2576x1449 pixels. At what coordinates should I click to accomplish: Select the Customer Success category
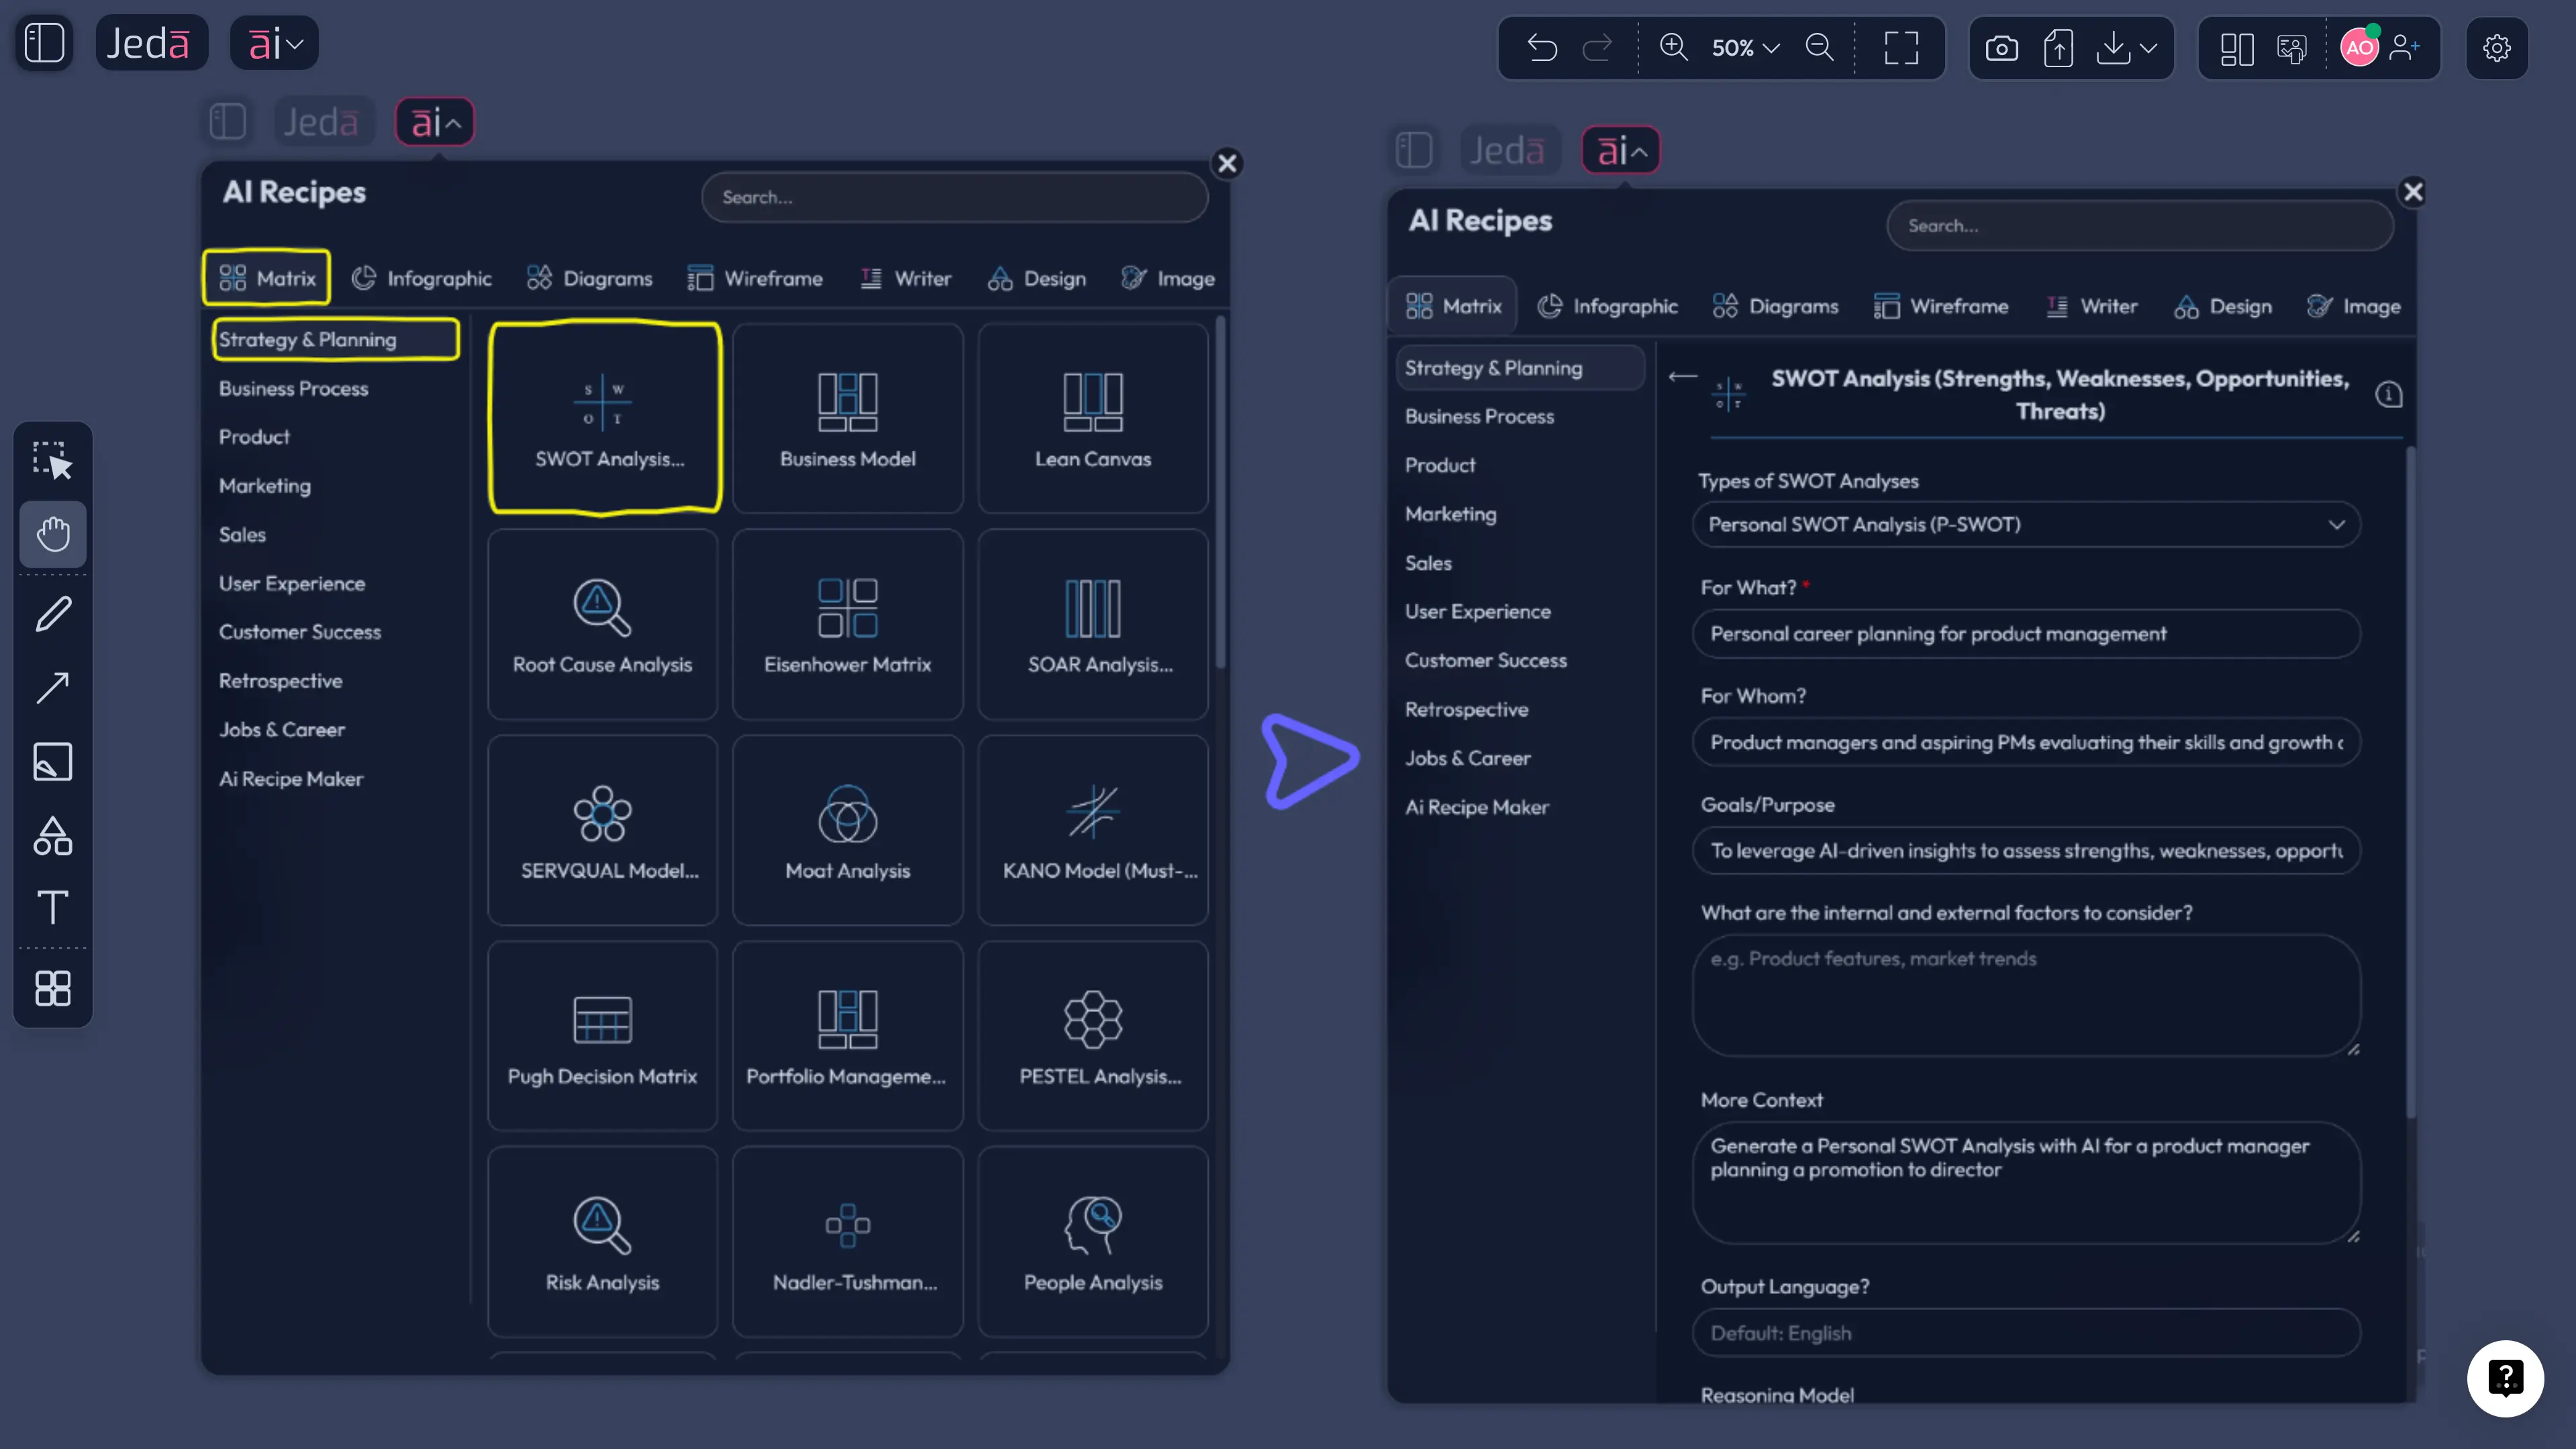tap(299, 632)
